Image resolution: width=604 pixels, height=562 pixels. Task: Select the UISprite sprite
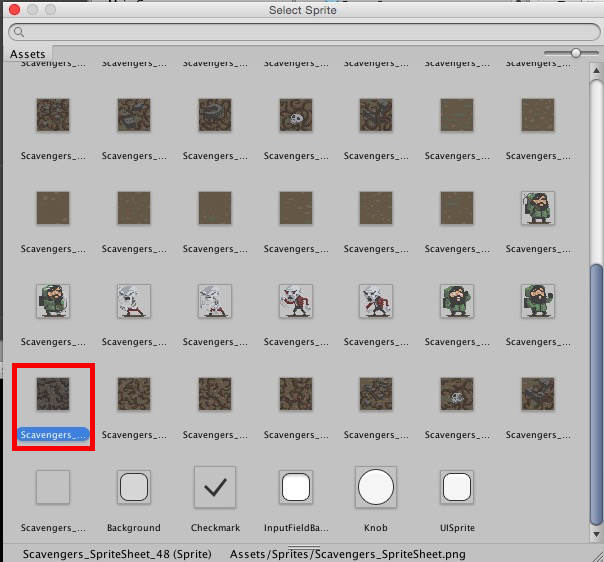(x=457, y=487)
